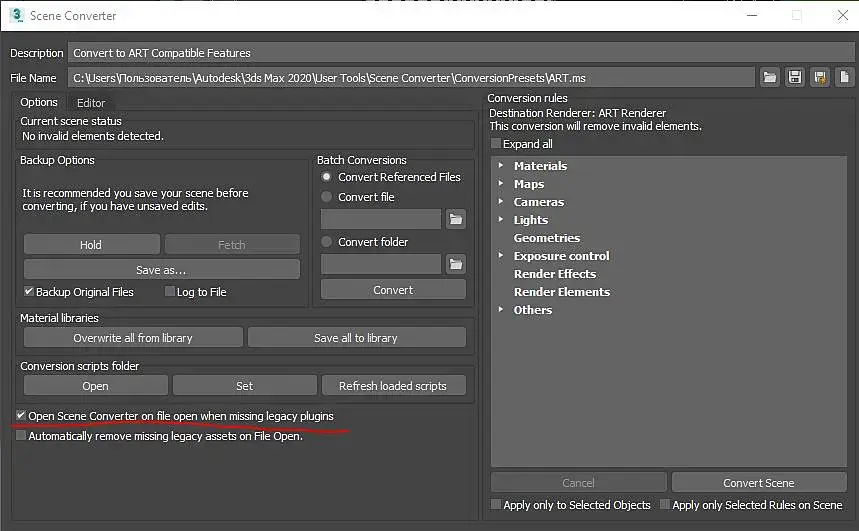Browse for folder next to Convert folder field
Screen dimensions: 859x531
click(x=455, y=264)
